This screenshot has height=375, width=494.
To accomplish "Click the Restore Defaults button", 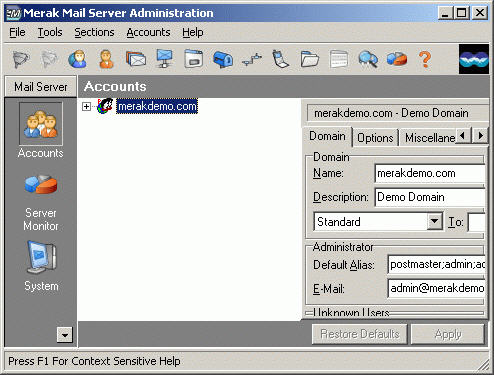I will (x=360, y=334).
